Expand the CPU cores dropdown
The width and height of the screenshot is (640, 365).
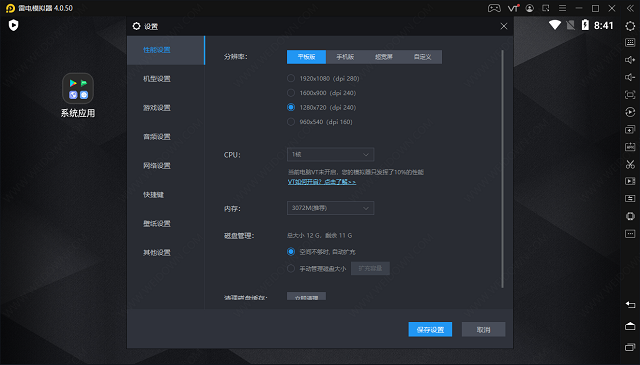click(x=330, y=155)
